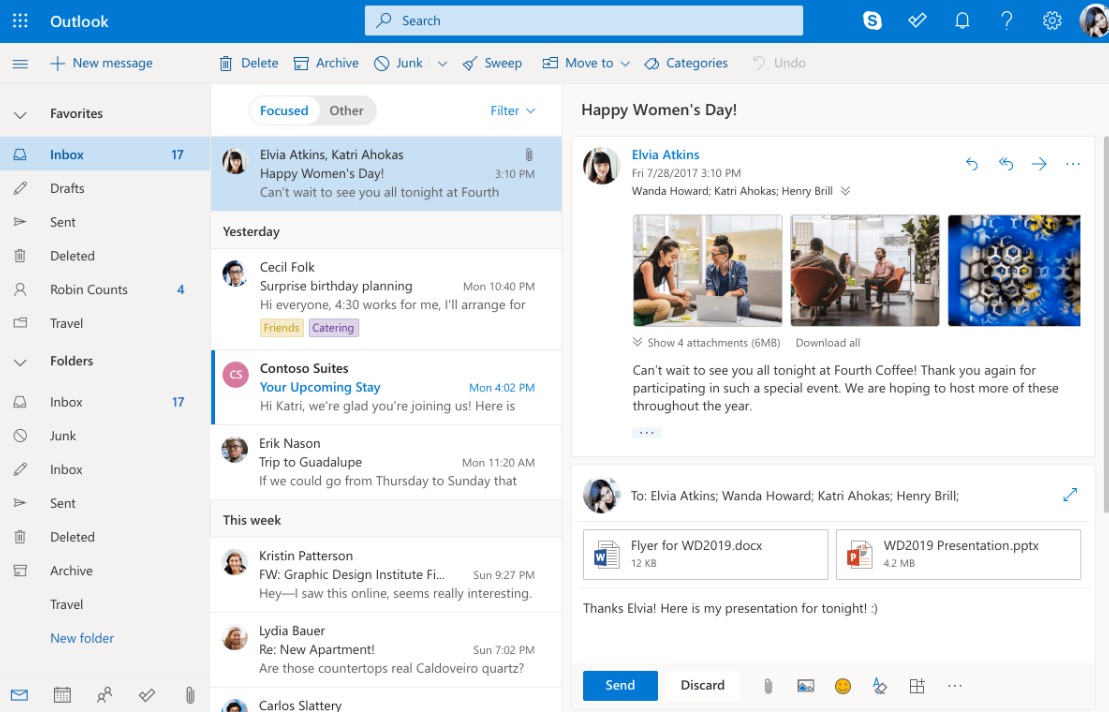This screenshot has width=1109, height=712.
Task: Open the Move to dropdown
Action: tap(586, 63)
